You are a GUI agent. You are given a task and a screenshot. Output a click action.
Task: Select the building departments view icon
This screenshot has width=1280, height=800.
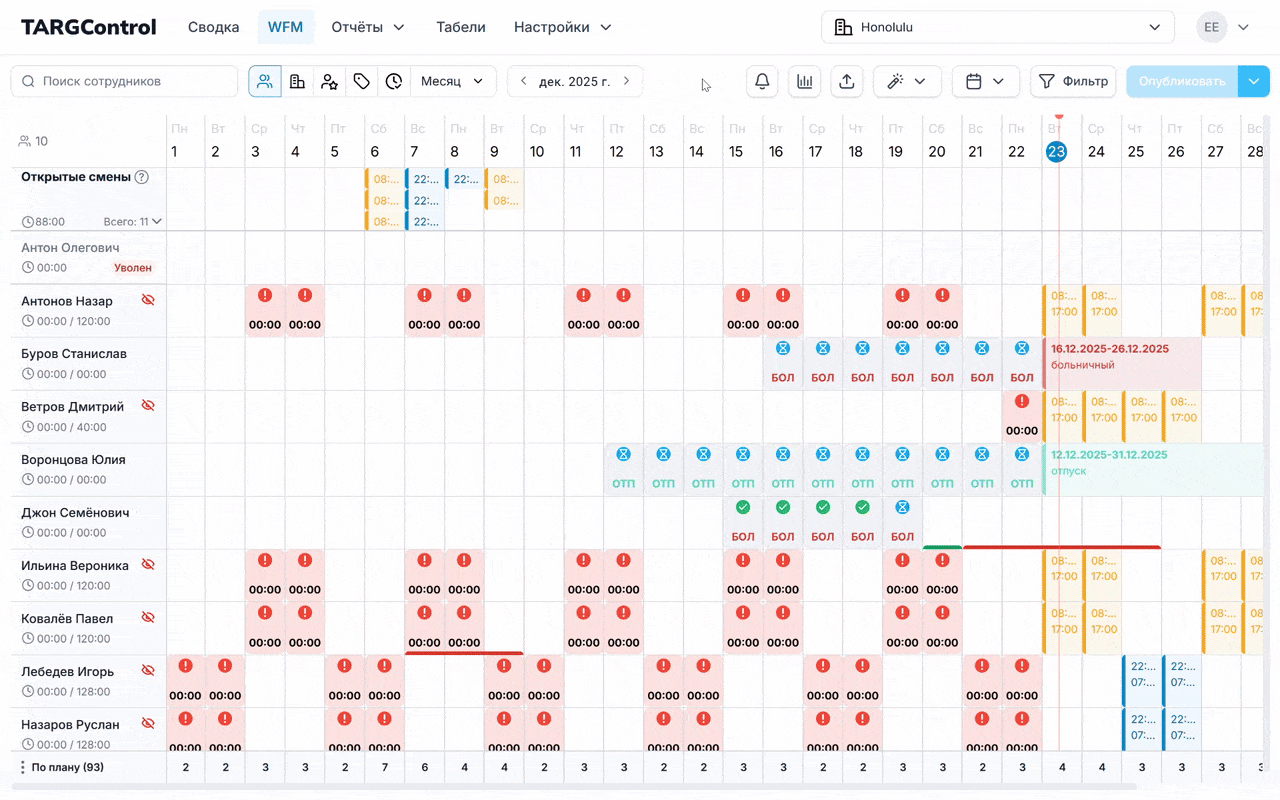tap(297, 81)
